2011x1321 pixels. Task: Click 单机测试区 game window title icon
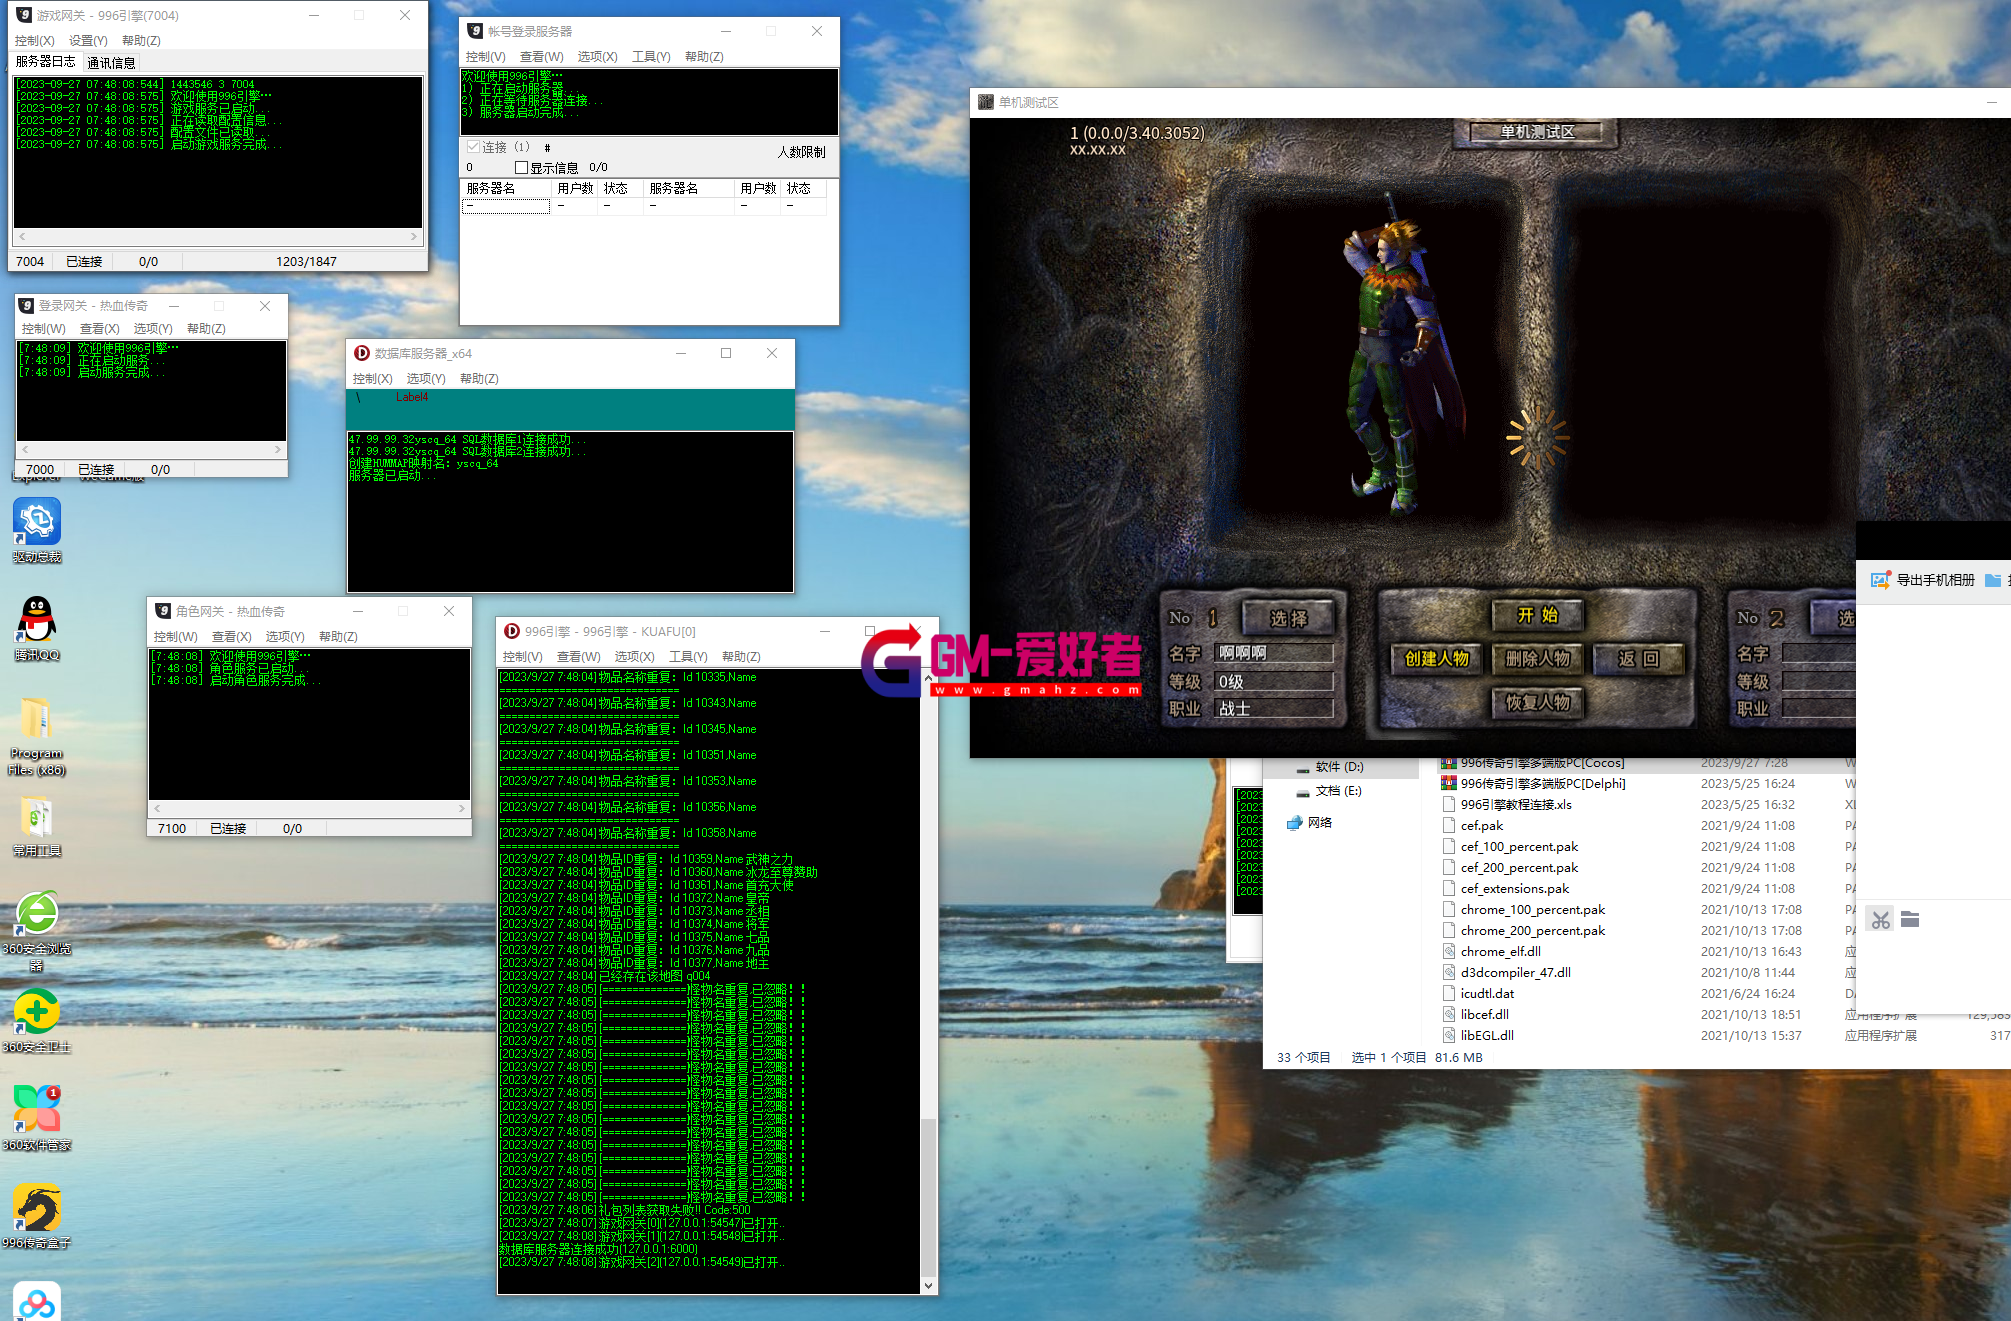pyautogui.click(x=986, y=102)
